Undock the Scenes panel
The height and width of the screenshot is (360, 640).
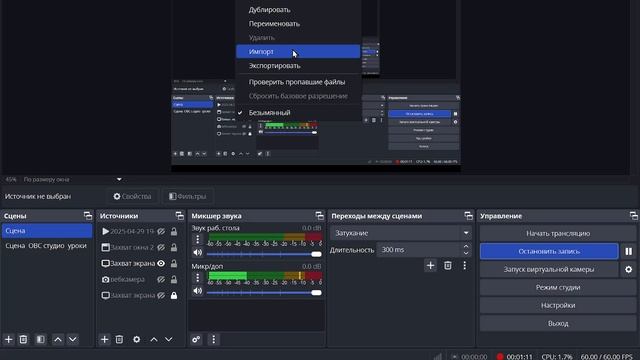coord(88,216)
